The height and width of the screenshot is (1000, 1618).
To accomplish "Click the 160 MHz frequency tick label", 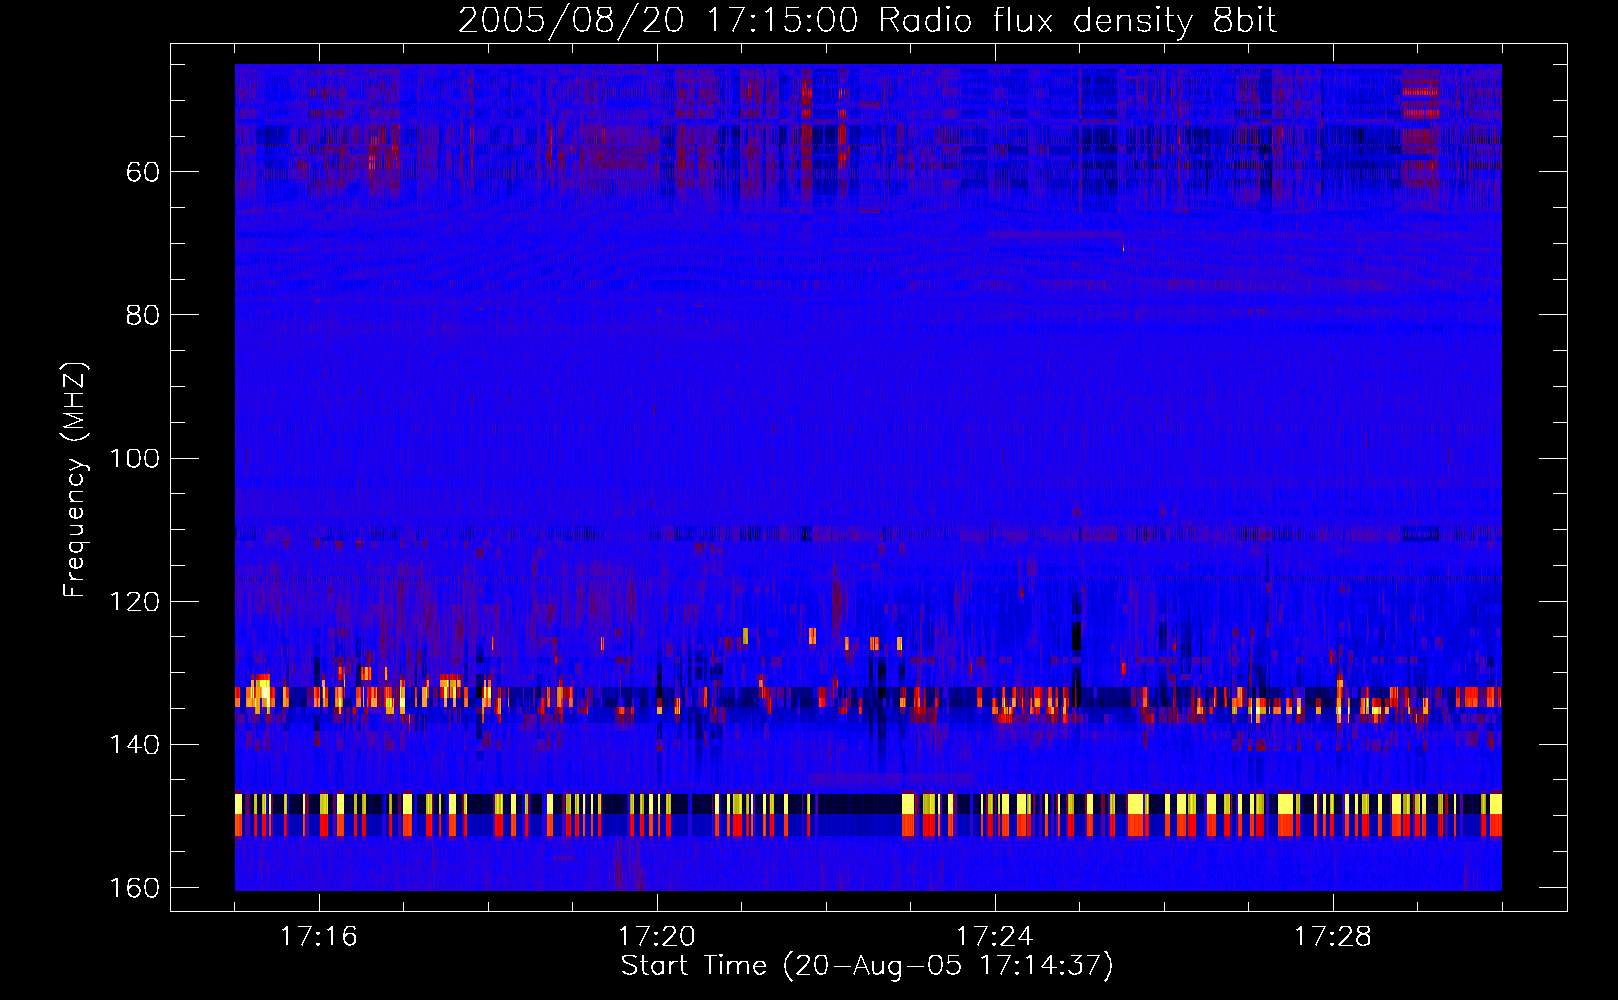I will click(134, 888).
